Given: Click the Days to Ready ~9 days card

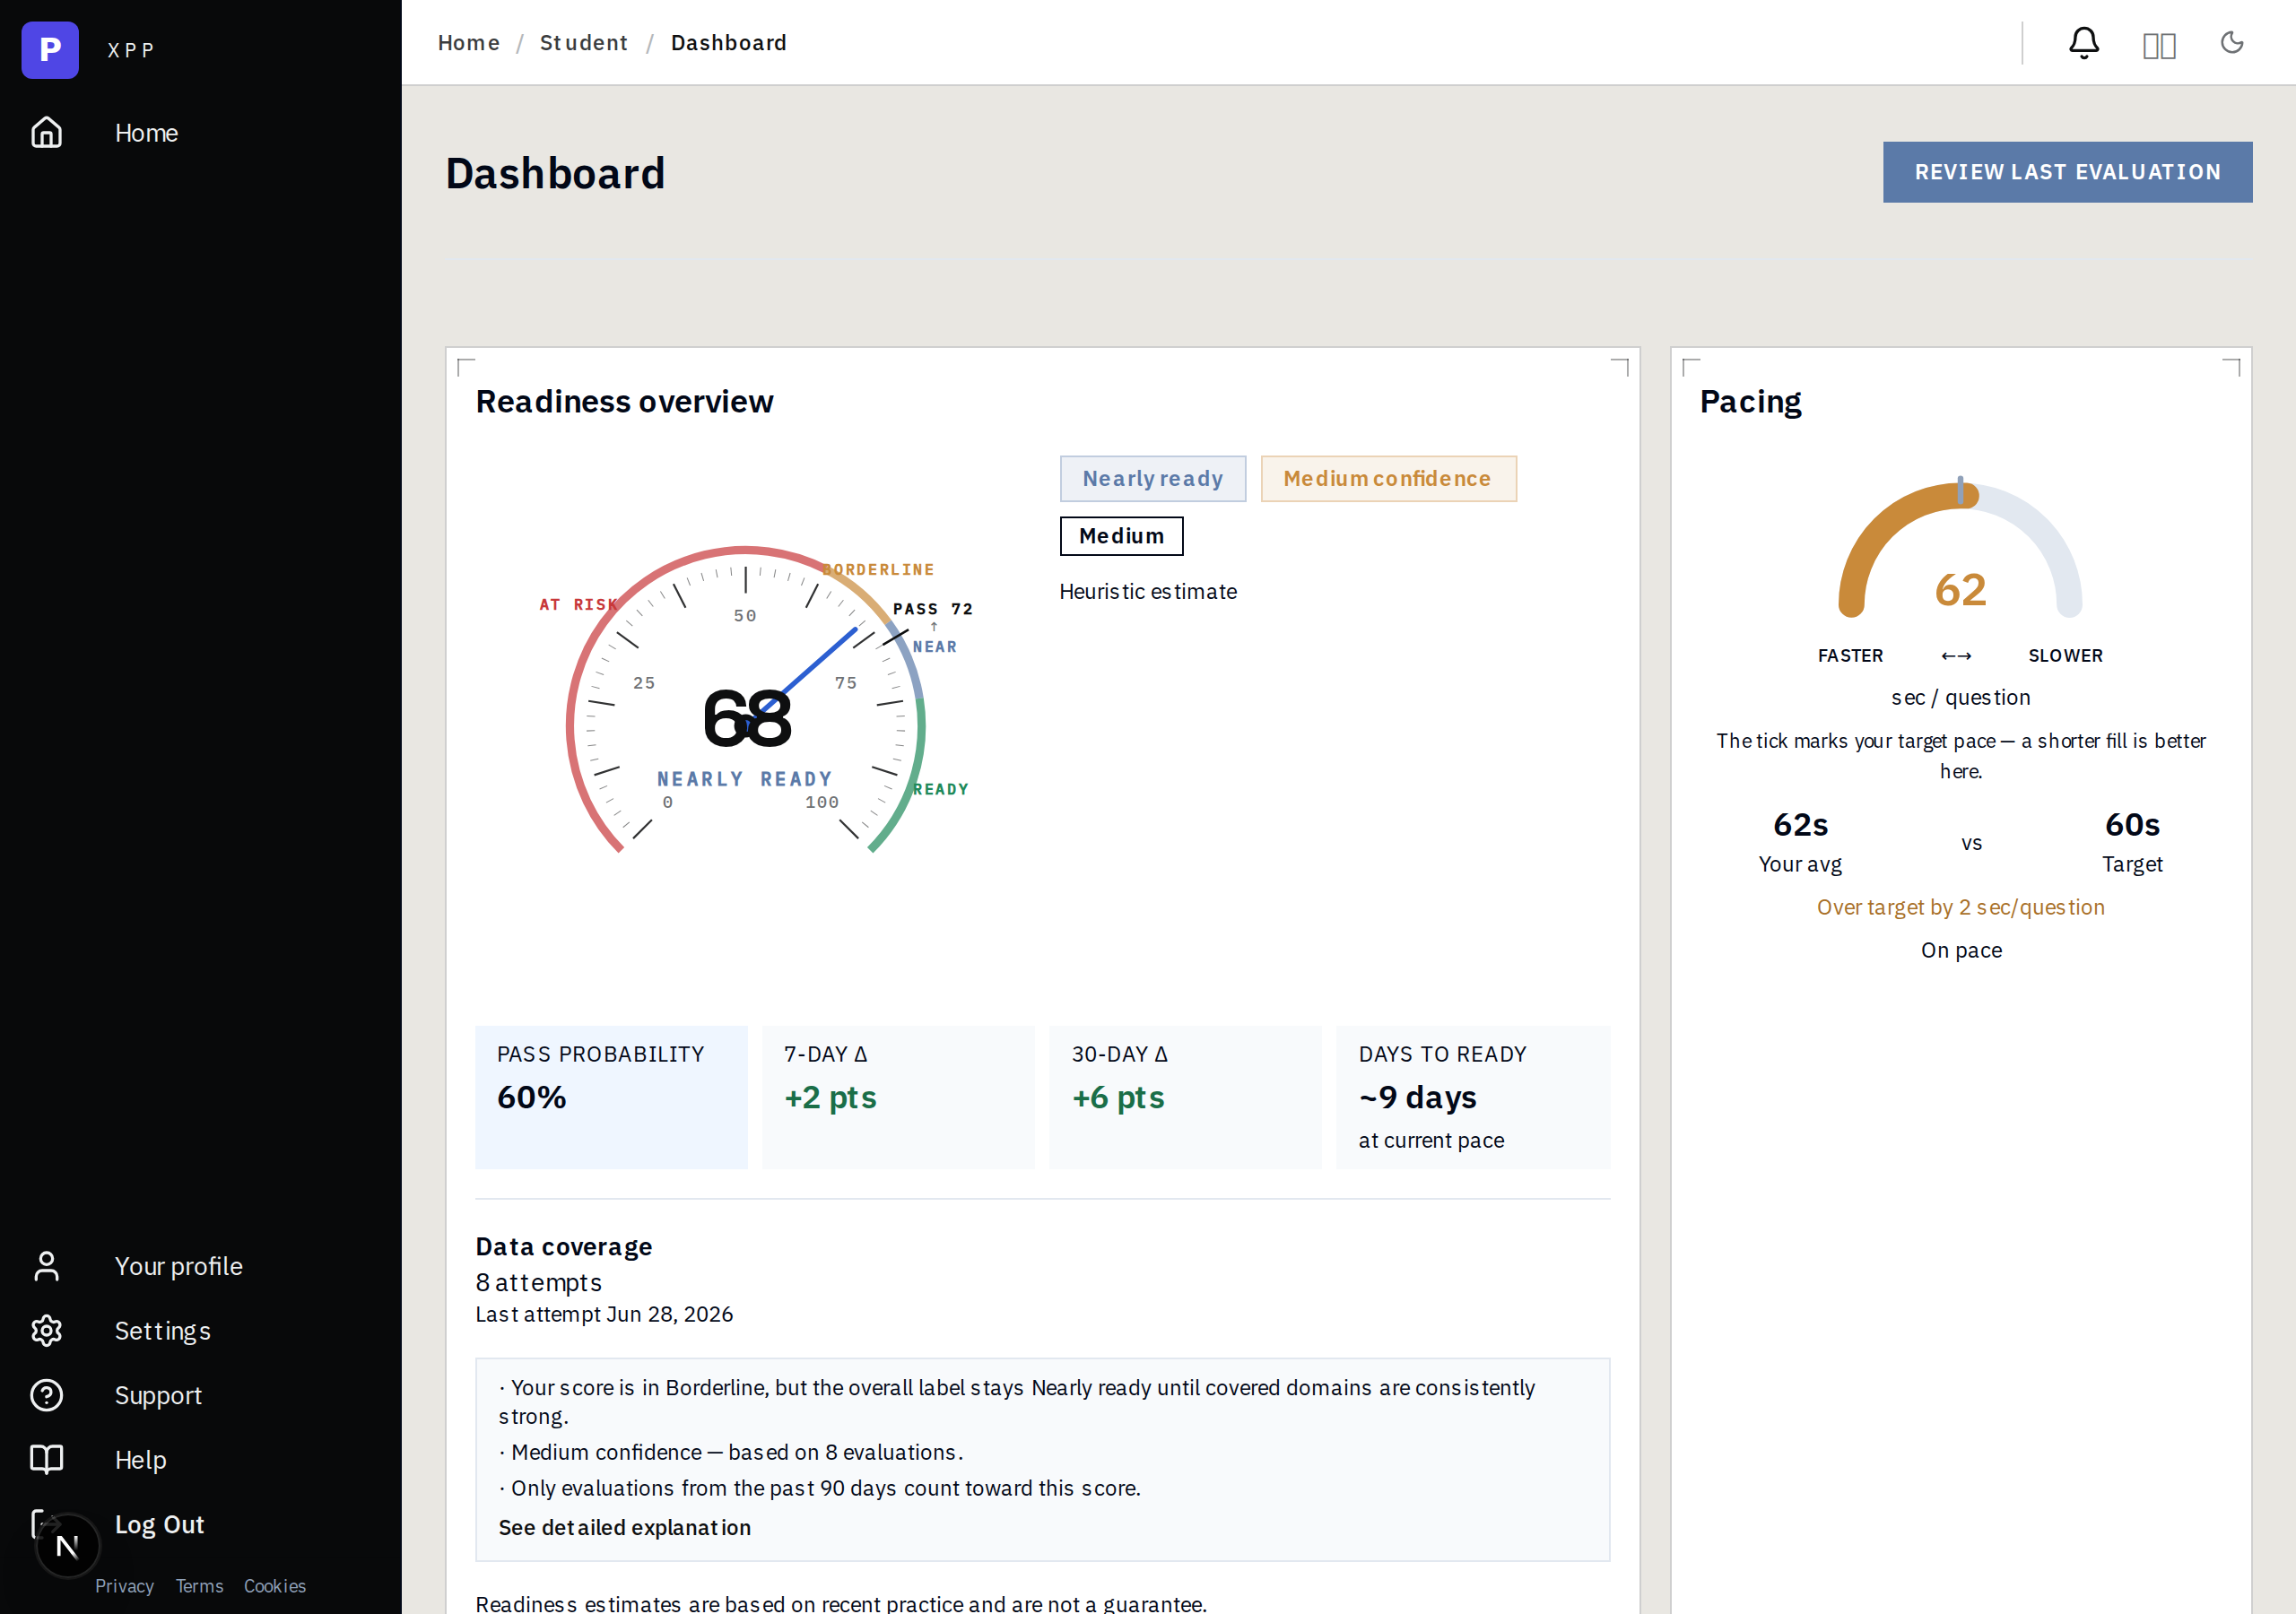Looking at the screenshot, I should pos(1473,1097).
